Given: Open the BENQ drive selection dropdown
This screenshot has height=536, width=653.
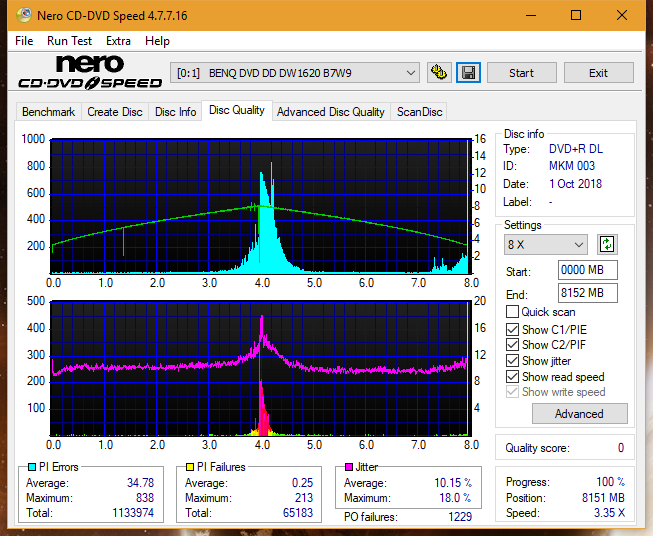Looking at the screenshot, I should 295,73.
